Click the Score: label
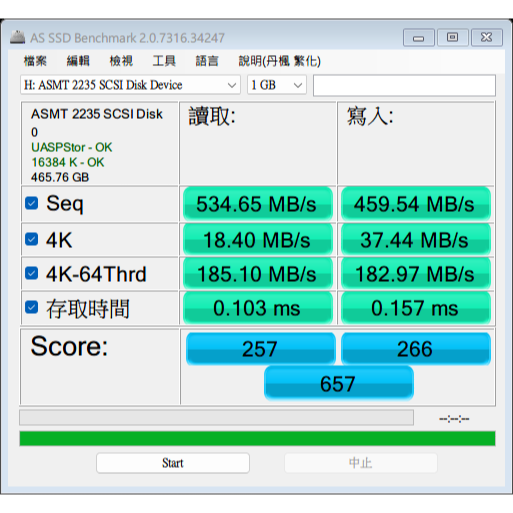The height and width of the screenshot is (513, 513). pyautogui.click(x=69, y=346)
